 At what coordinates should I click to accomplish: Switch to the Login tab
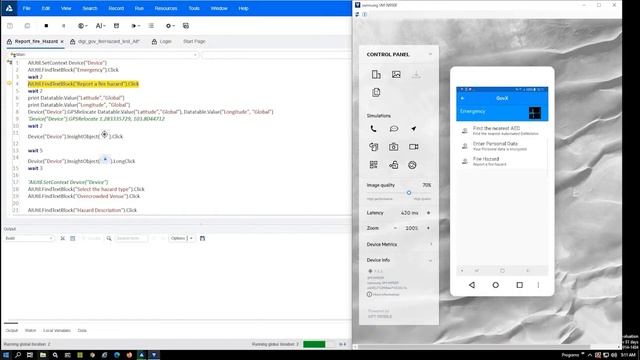click(162, 42)
